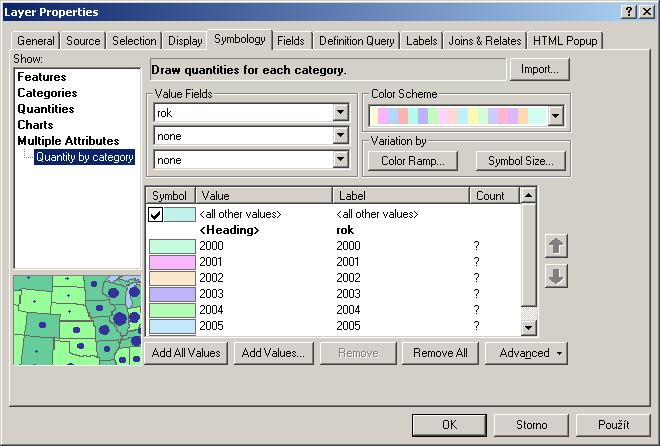
Task: Click the purple swatch for 2003
Action: tap(172, 294)
